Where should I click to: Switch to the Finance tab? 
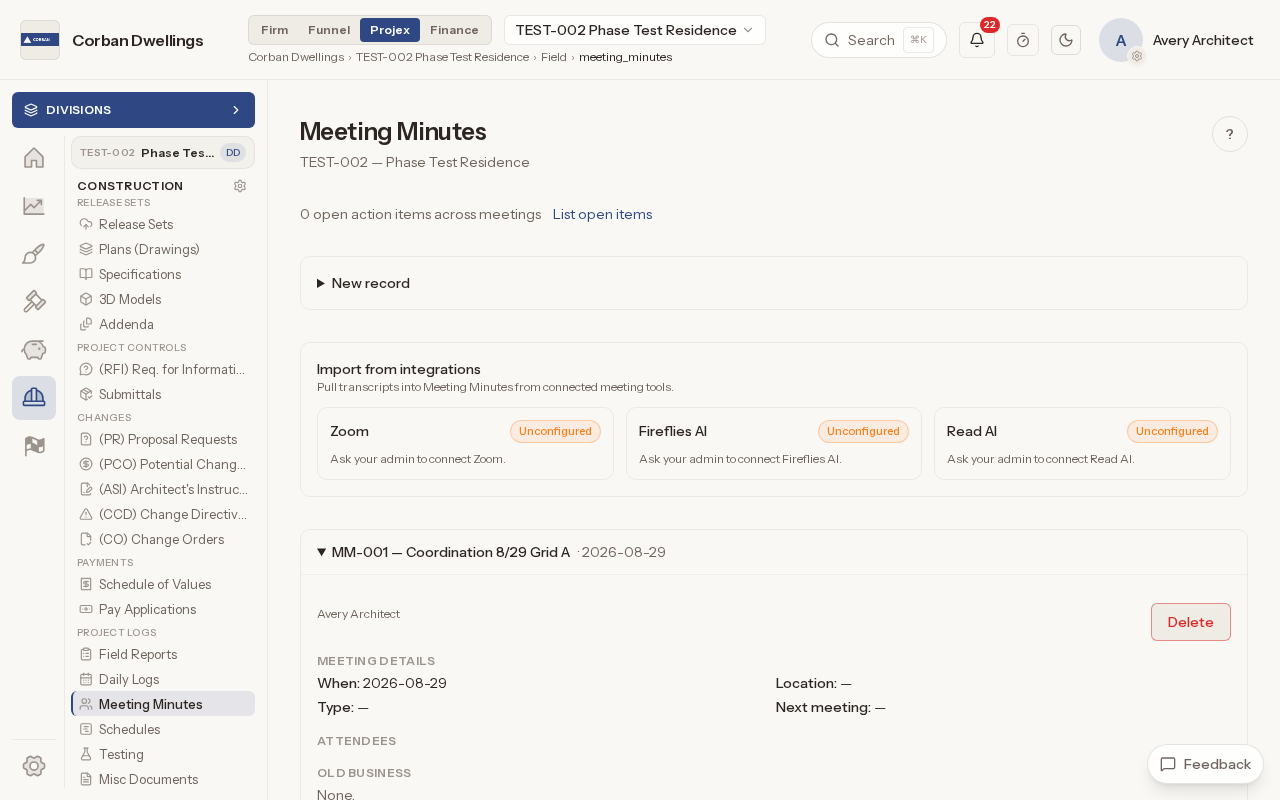coord(454,30)
